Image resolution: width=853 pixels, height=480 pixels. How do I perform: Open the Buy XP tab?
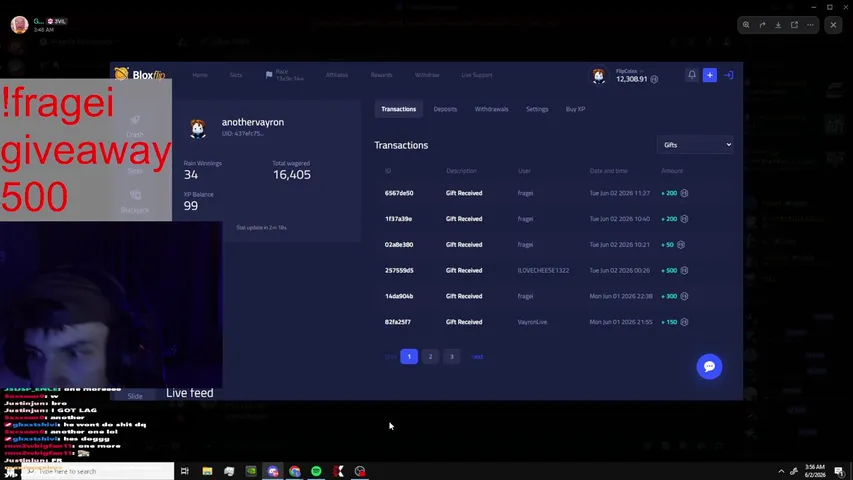coord(575,109)
